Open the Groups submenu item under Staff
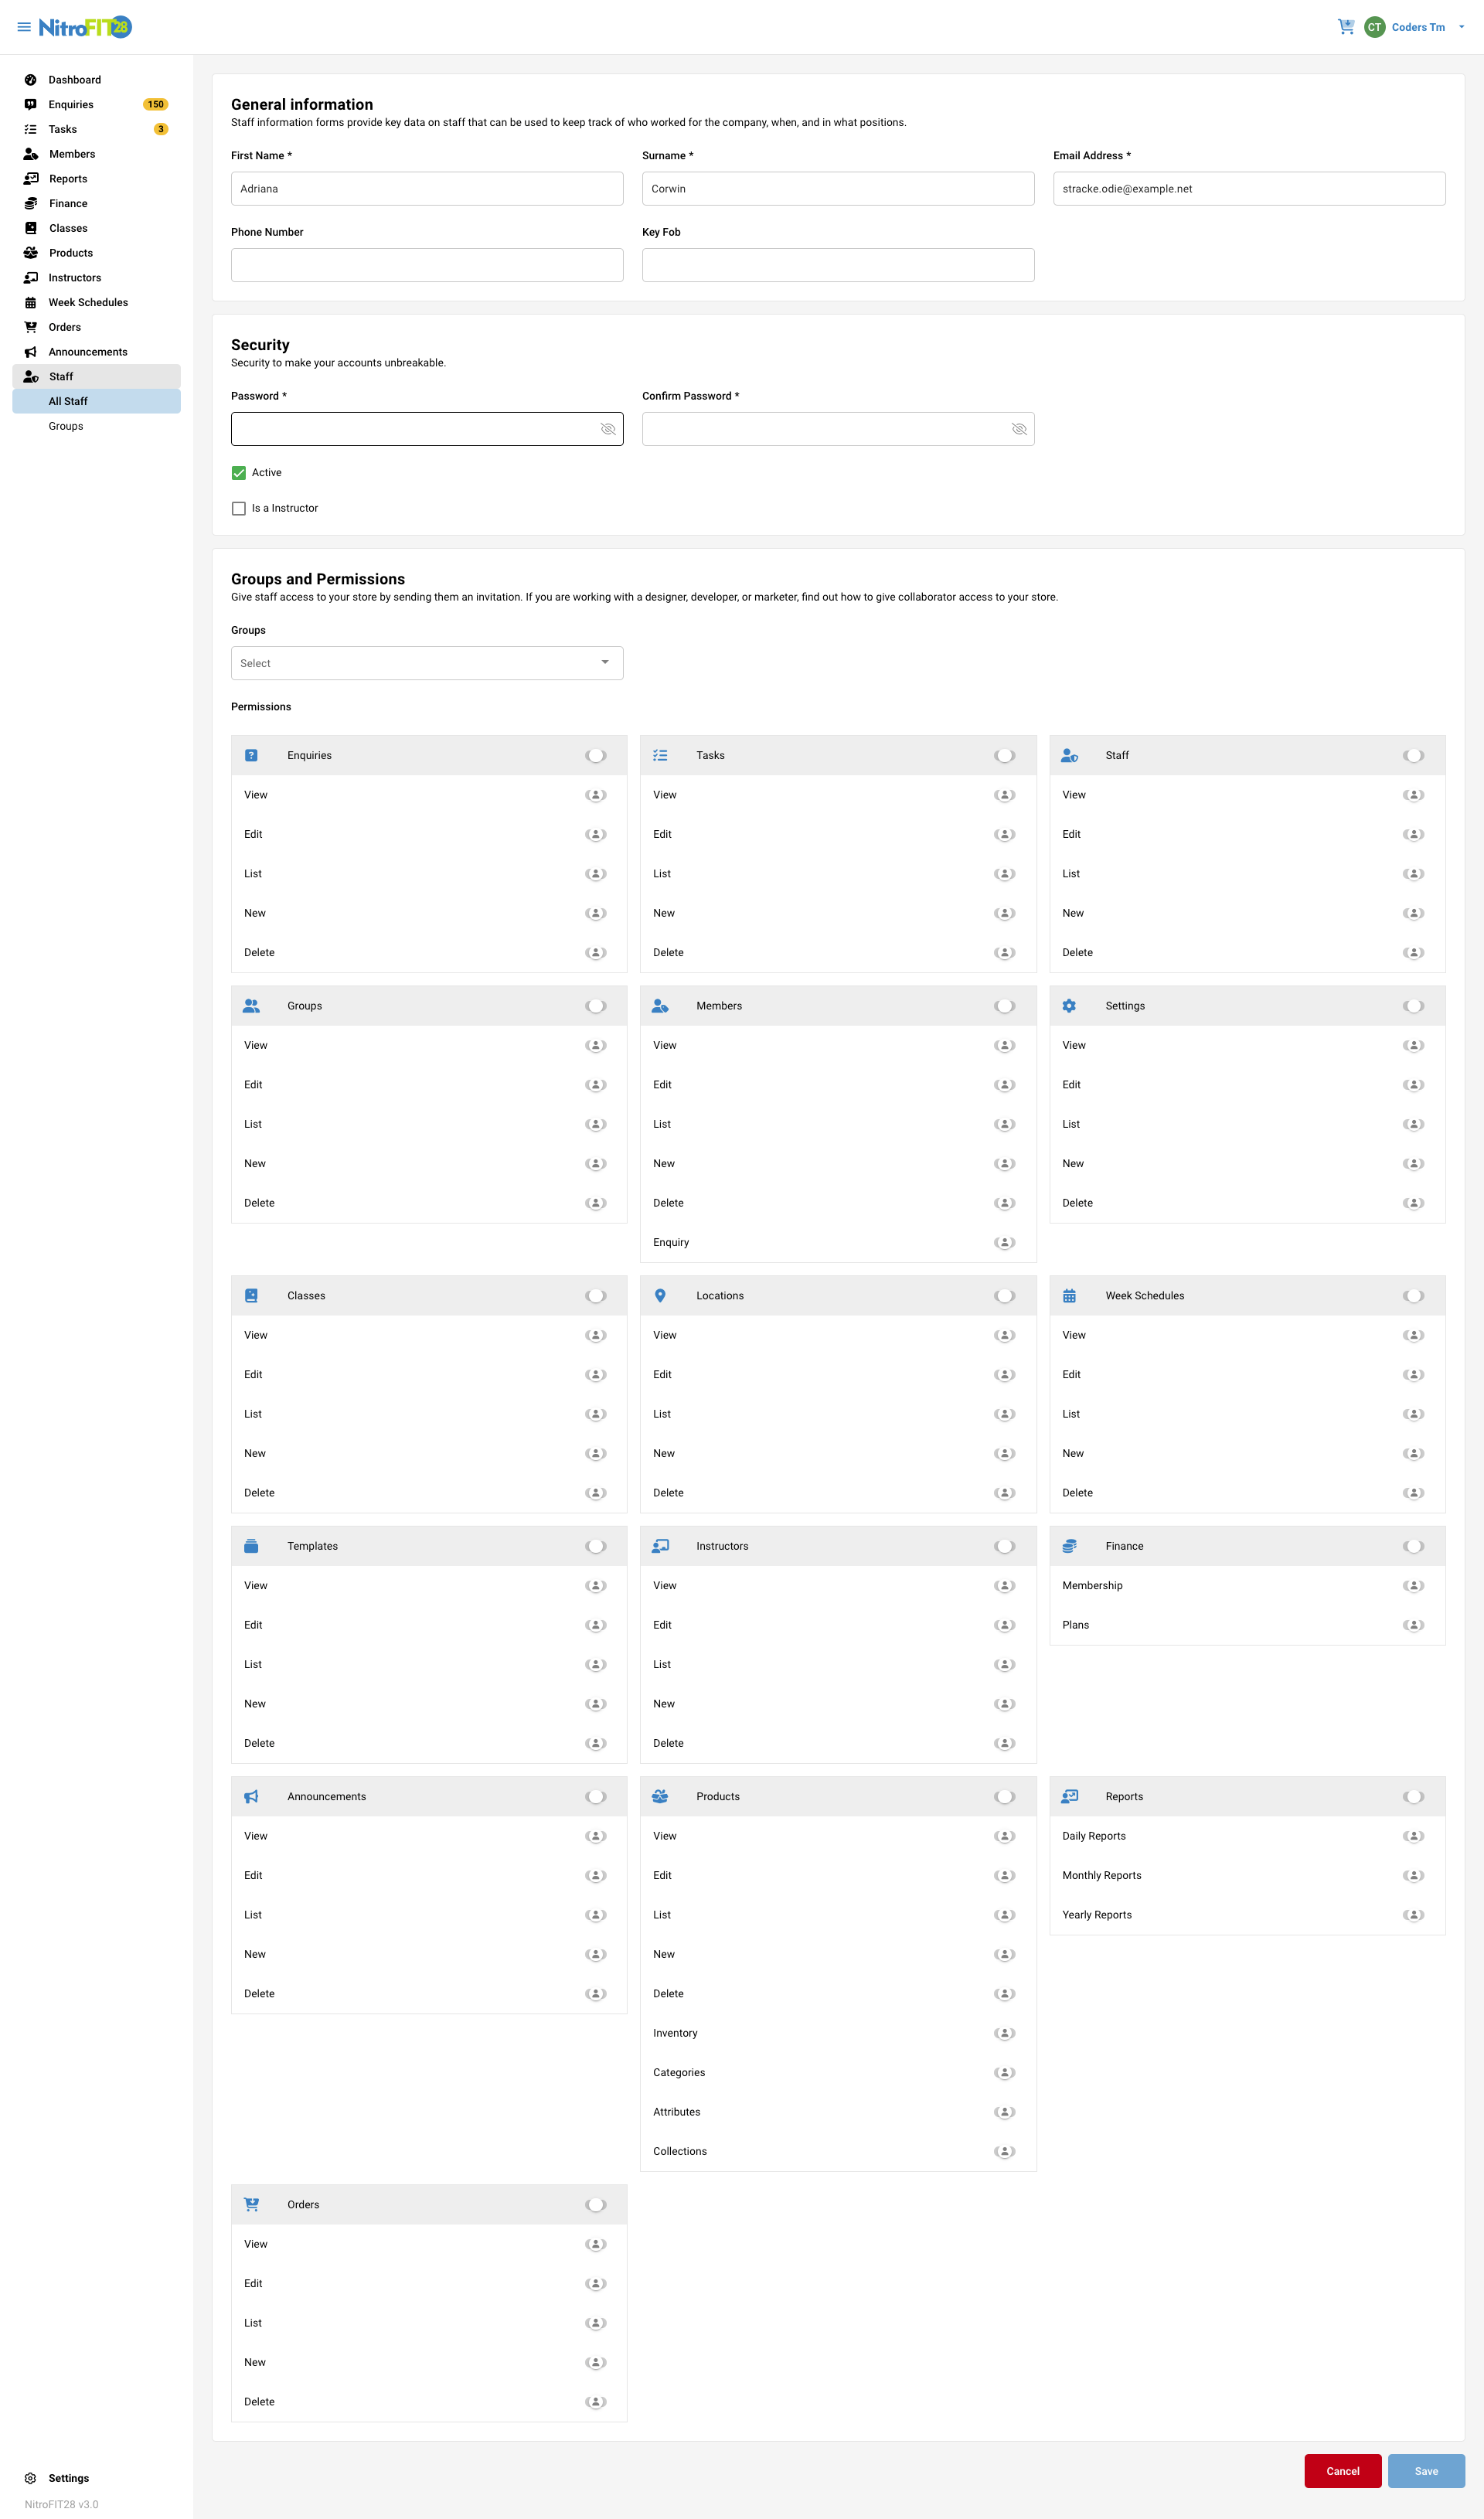1484x2519 pixels. (x=66, y=426)
